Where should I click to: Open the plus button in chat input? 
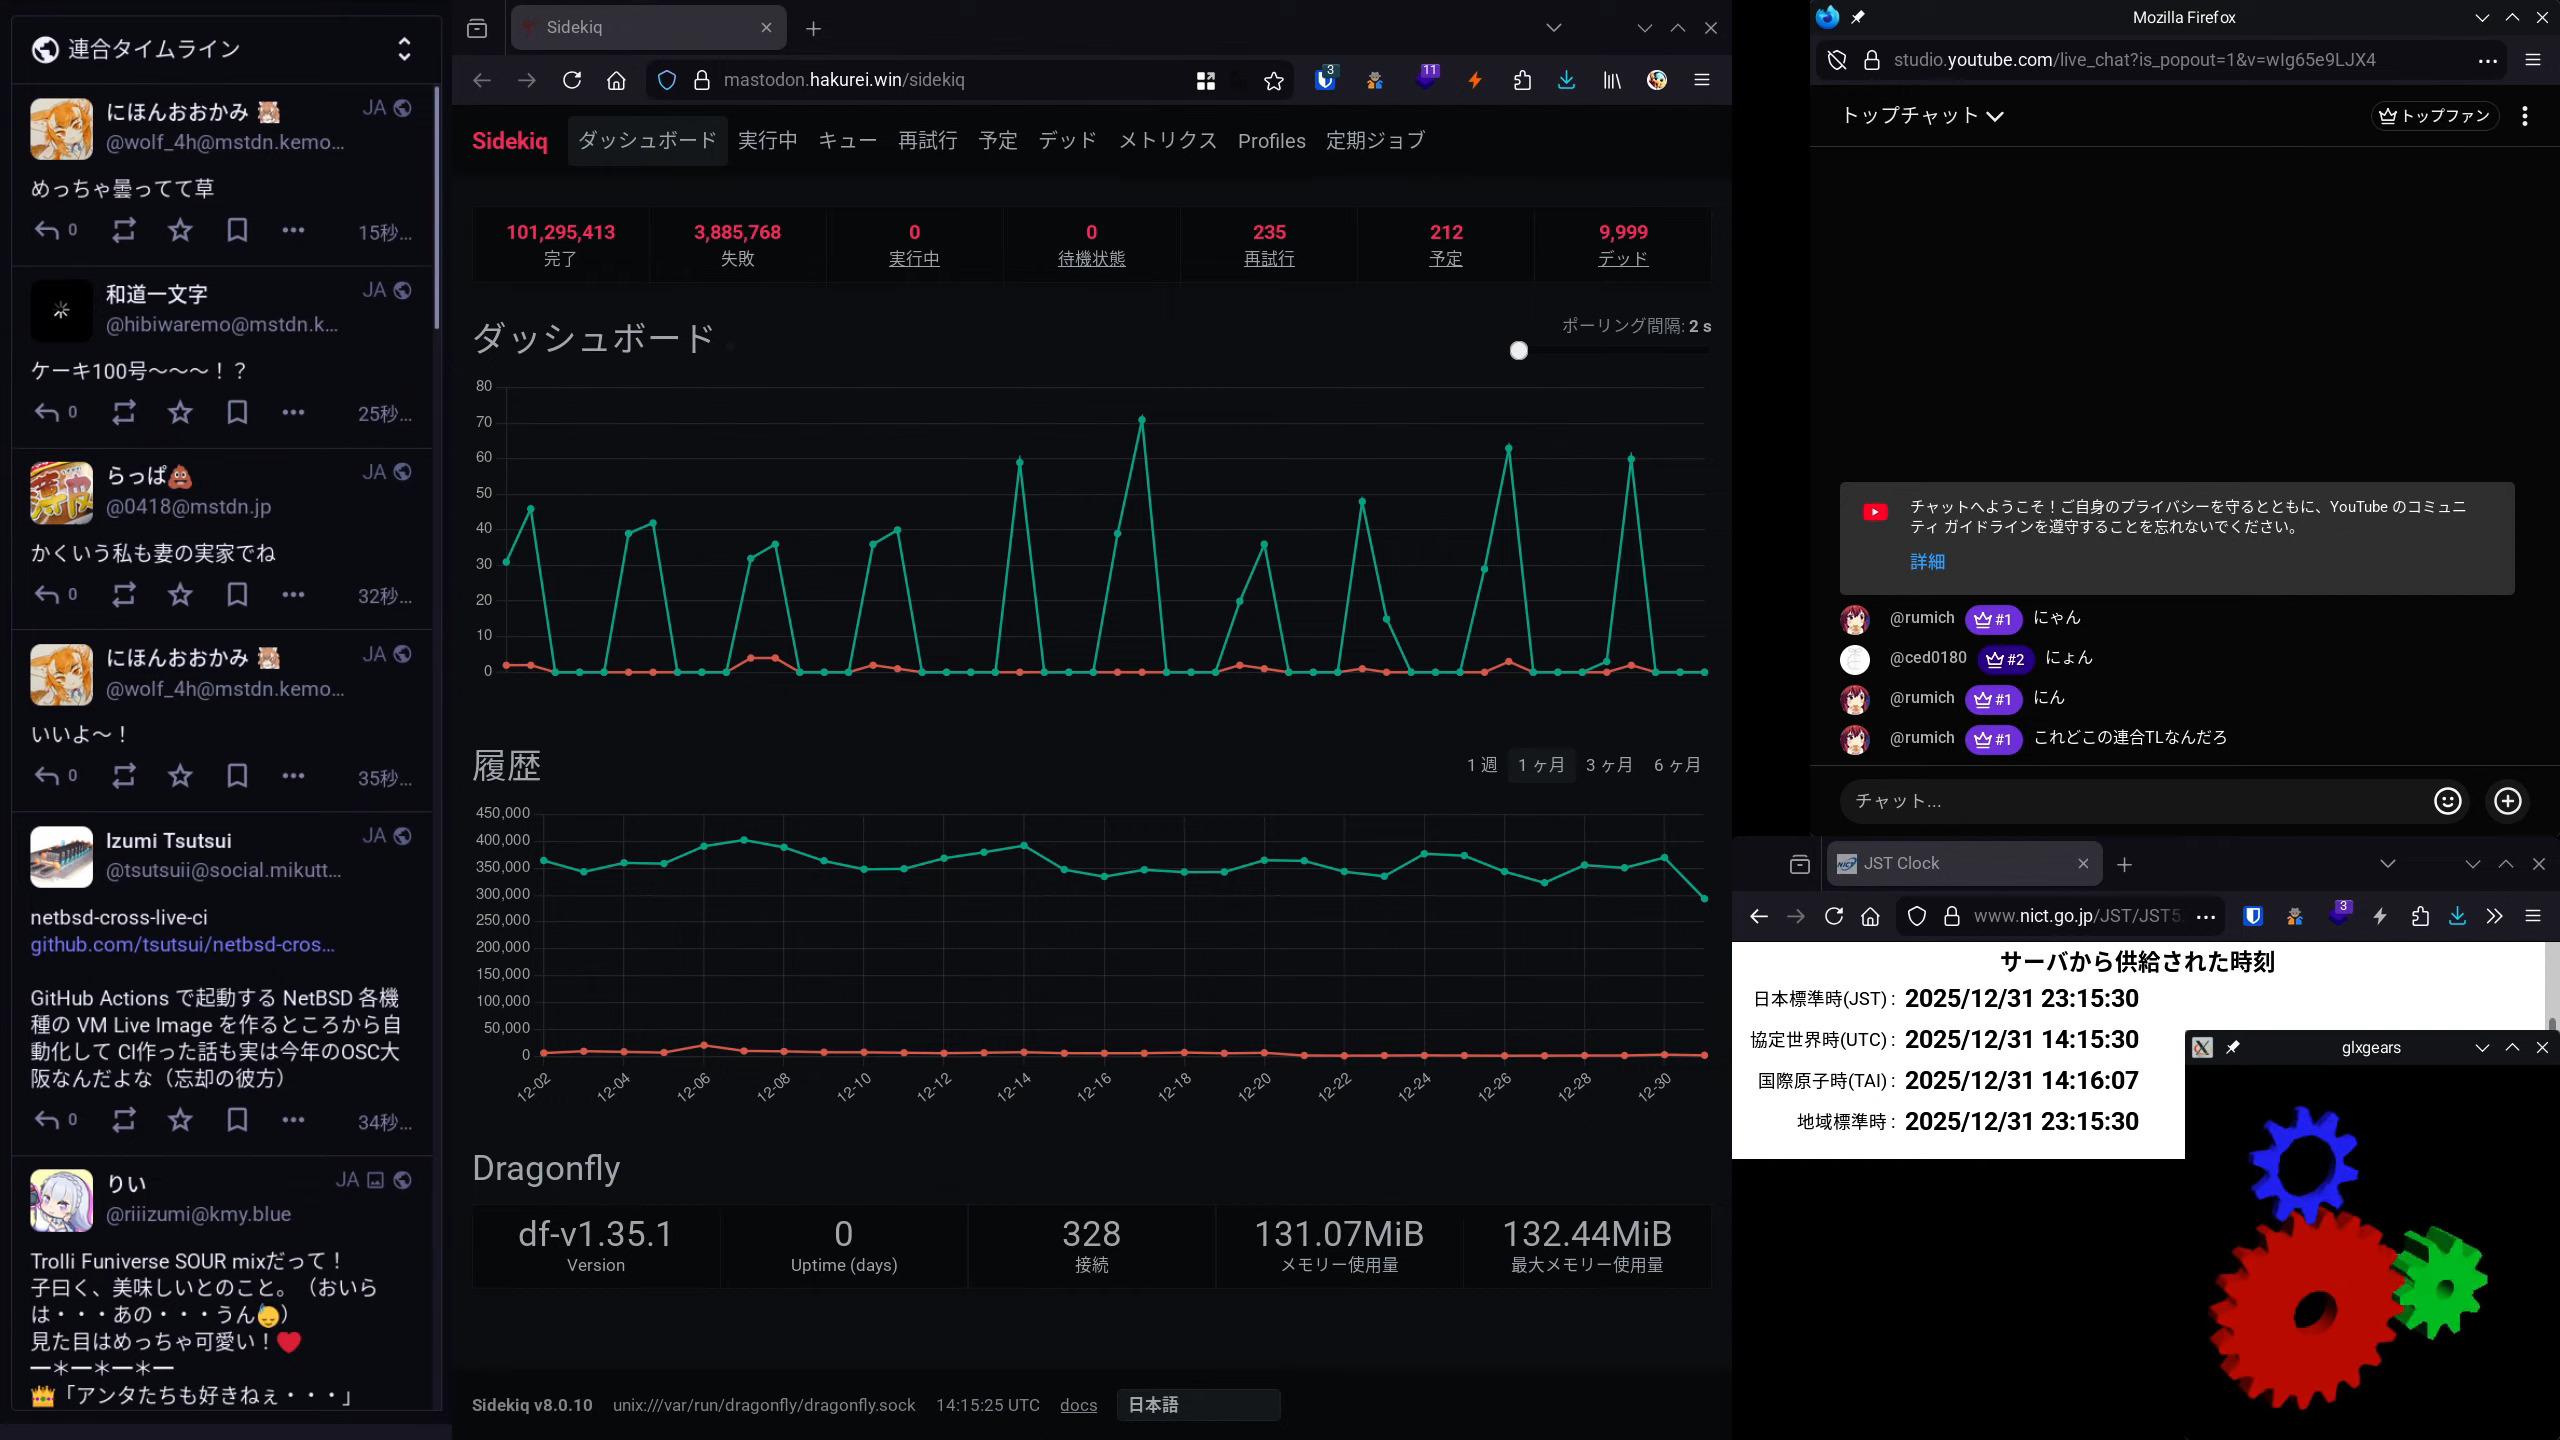coord(2507,801)
